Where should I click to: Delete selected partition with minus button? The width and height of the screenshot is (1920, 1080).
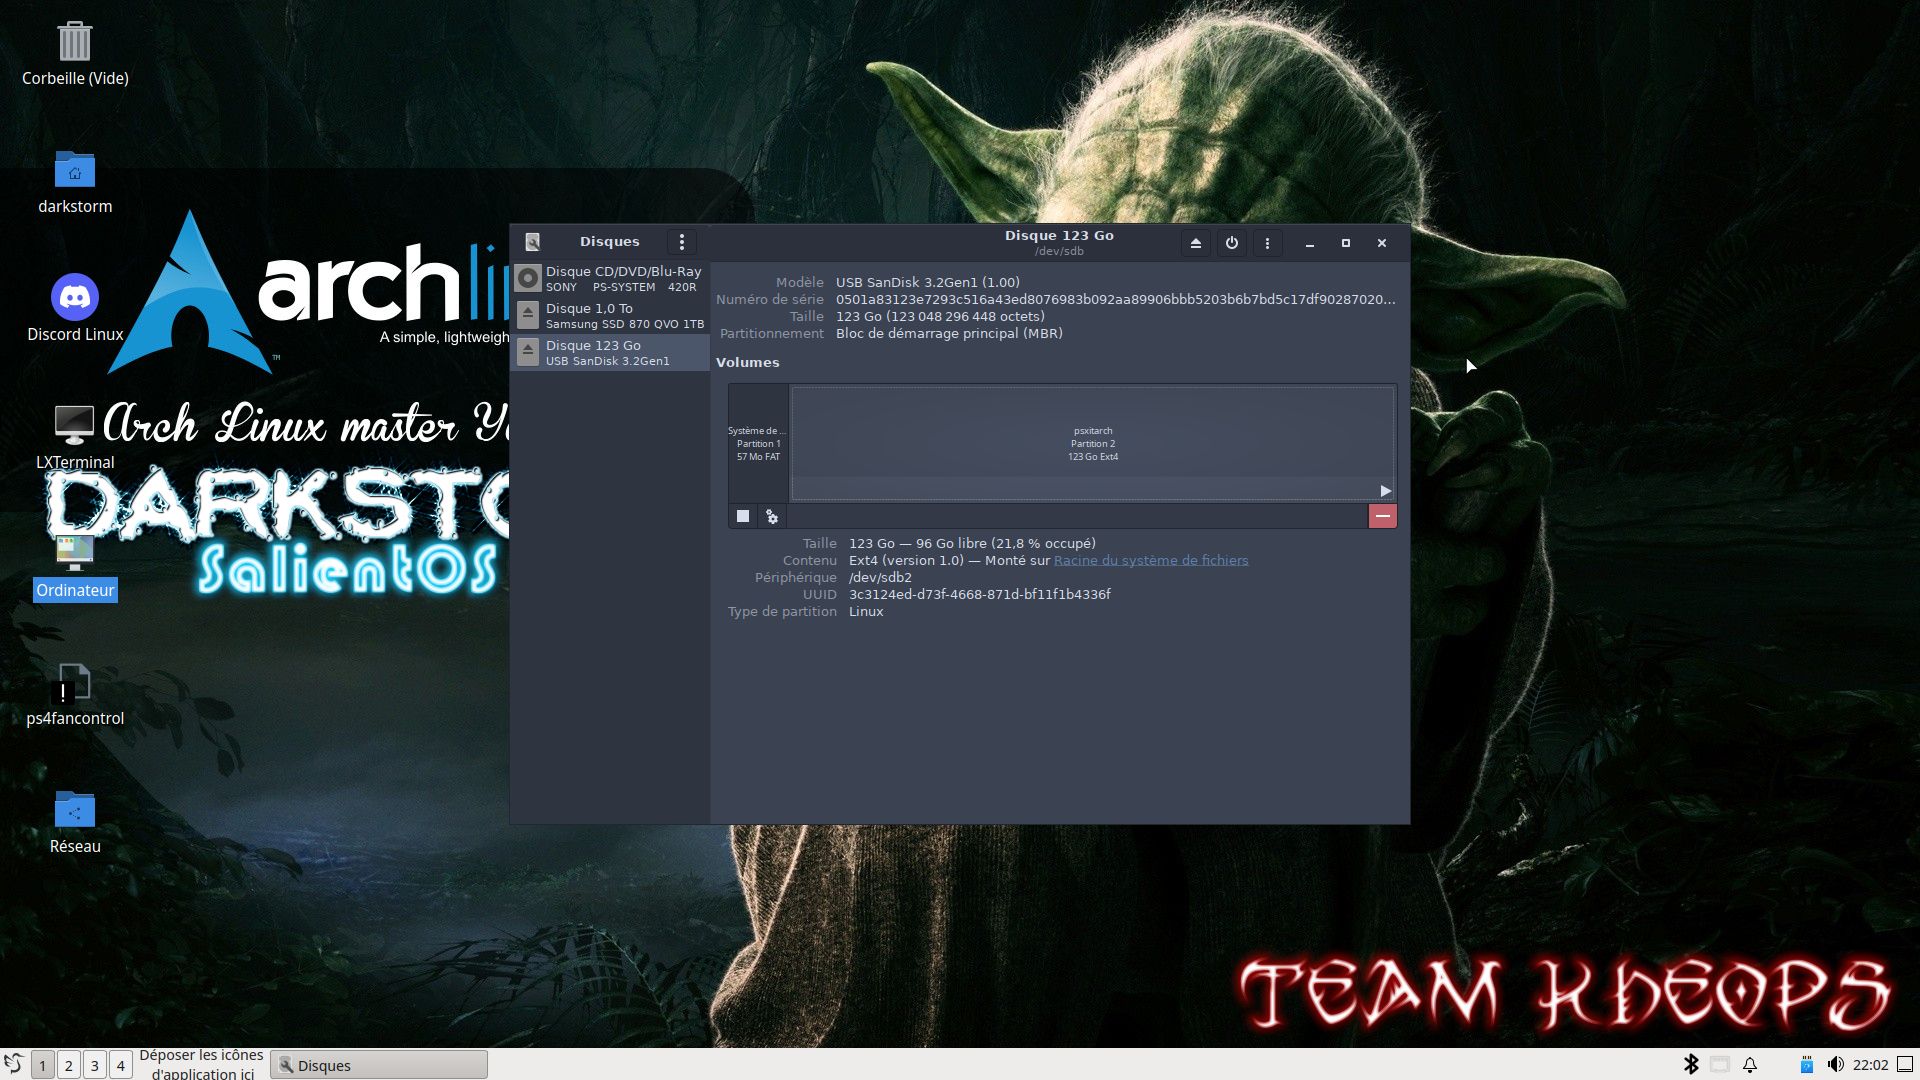1382,516
